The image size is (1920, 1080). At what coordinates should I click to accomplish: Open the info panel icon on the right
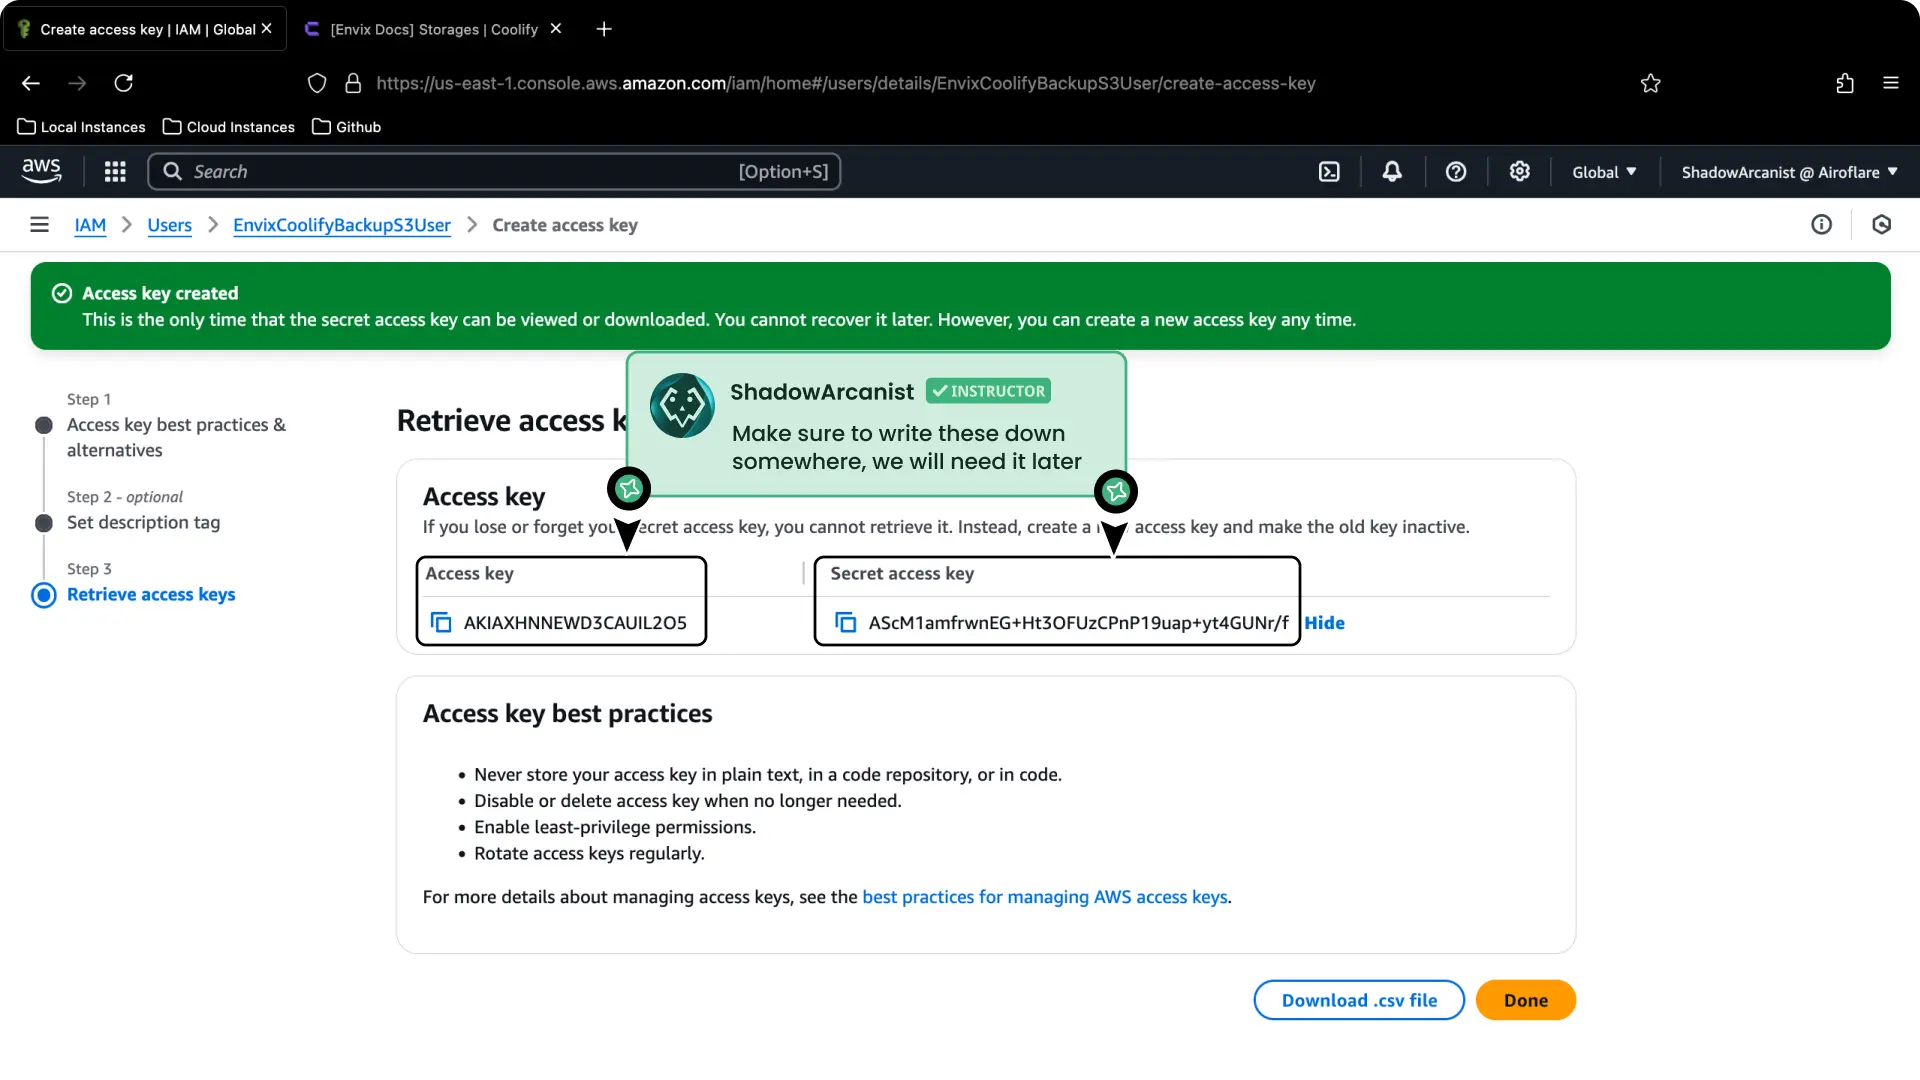click(1821, 224)
